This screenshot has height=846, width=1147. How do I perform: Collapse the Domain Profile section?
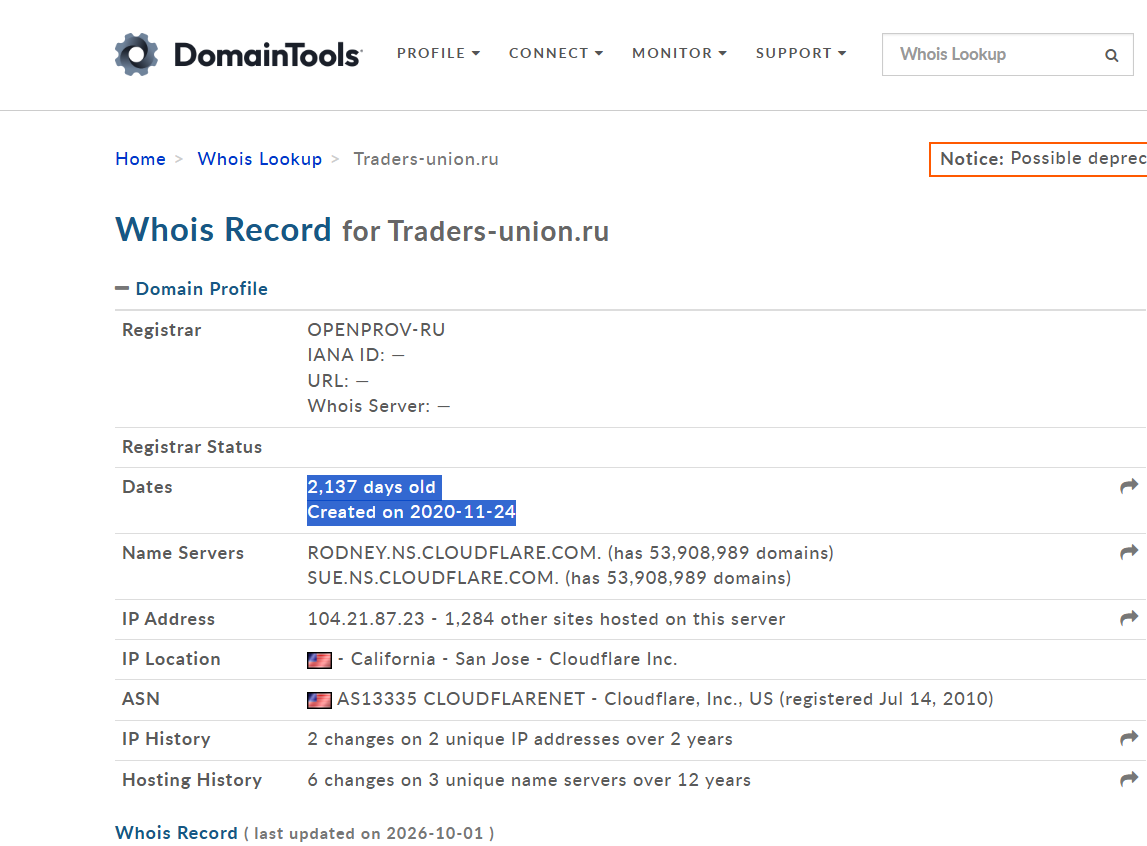pos(192,289)
